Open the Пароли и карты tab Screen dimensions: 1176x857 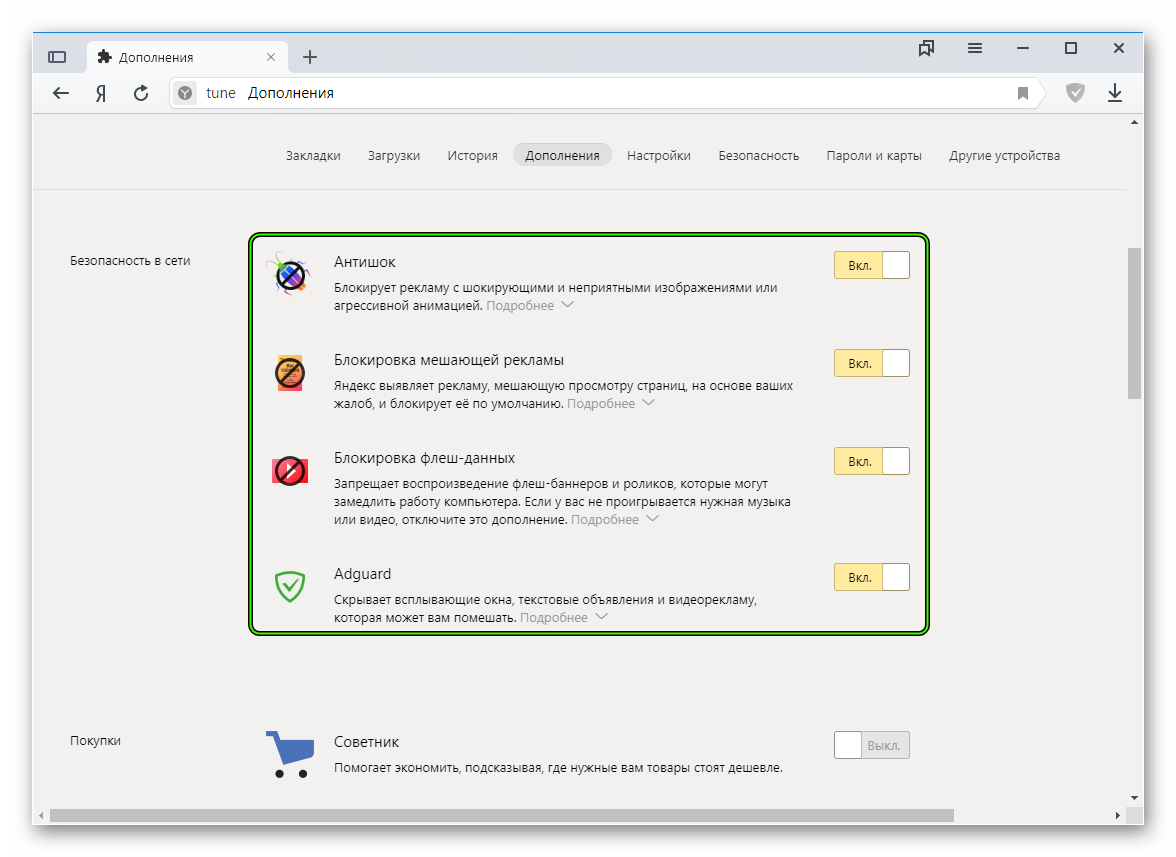click(x=874, y=155)
